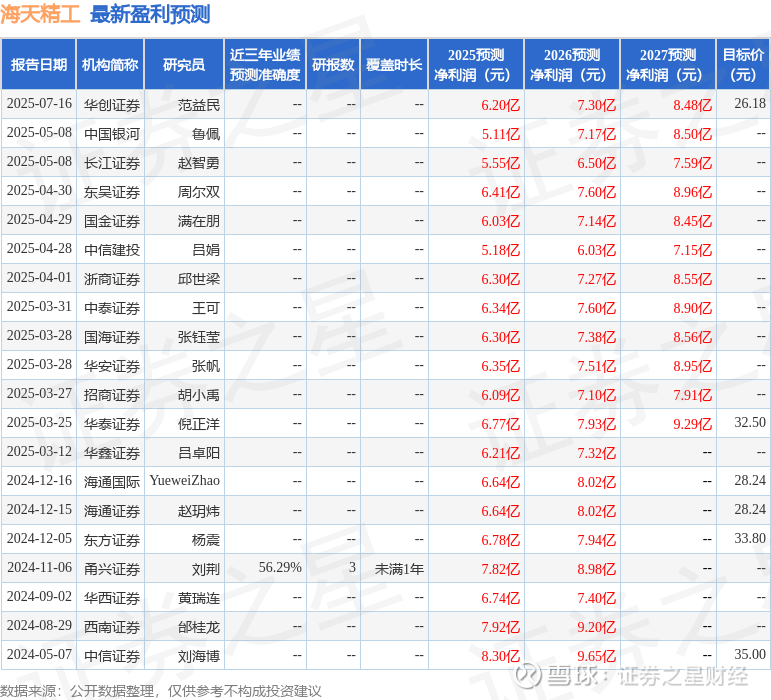Click analyst name 黄瑞连

tap(199, 598)
